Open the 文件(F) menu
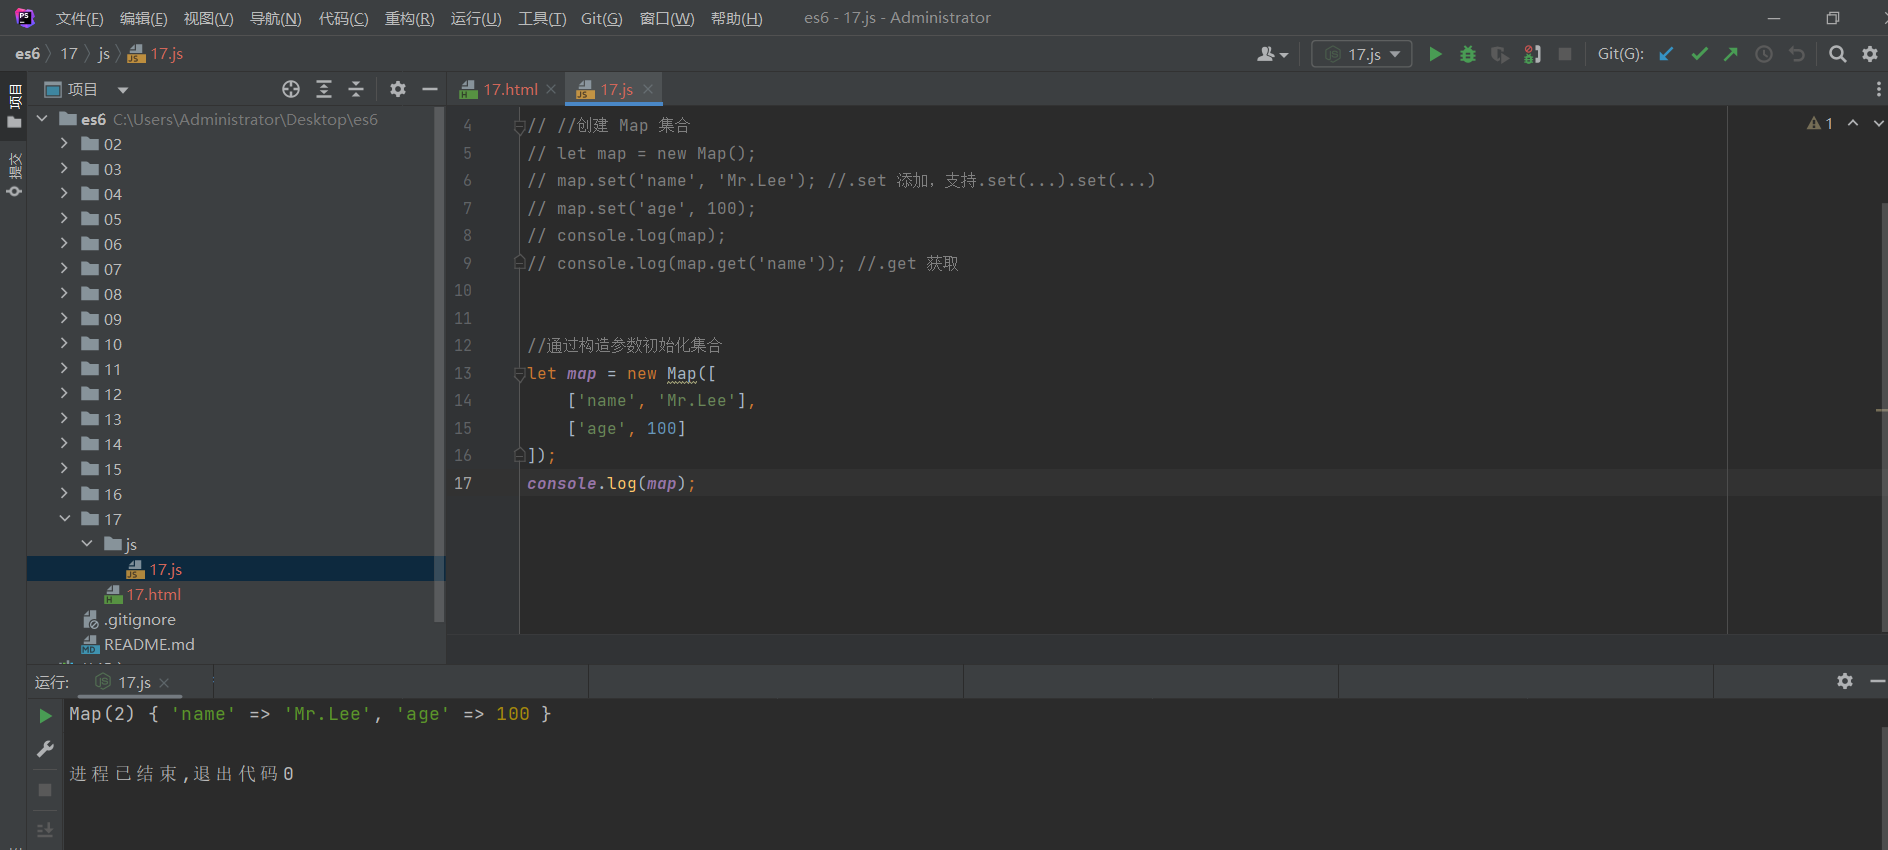1888x850 pixels. click(x=79, y=18)
